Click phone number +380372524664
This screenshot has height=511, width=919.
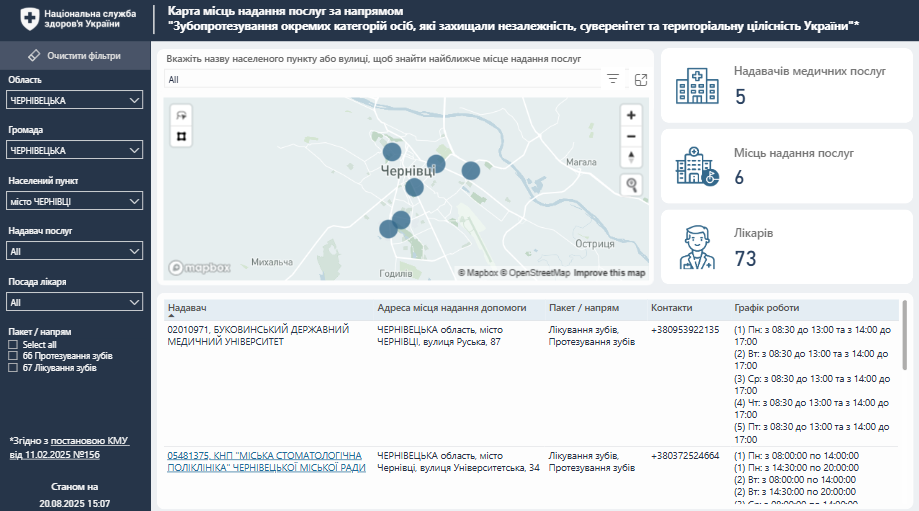click(x=685, y=455)
